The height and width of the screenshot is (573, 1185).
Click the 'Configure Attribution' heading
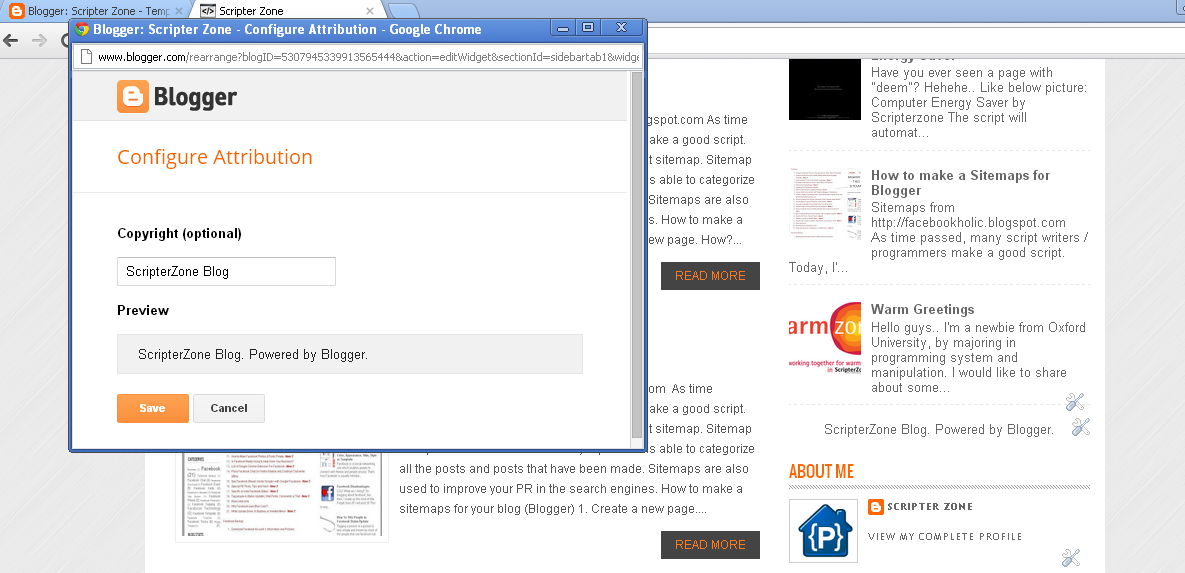pos(215,157)
